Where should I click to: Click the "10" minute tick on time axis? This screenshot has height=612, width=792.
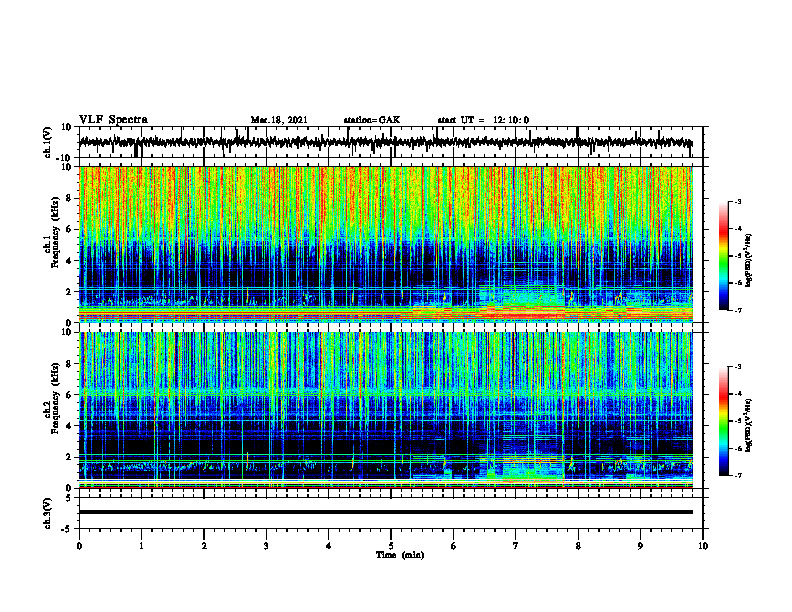coord(703,546)
